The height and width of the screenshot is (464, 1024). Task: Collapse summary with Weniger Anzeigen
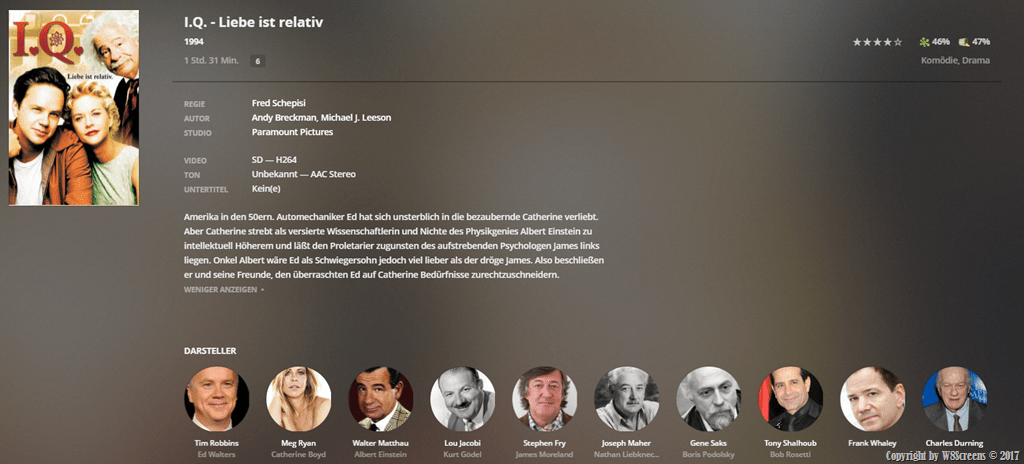click(x=224, y=290)
